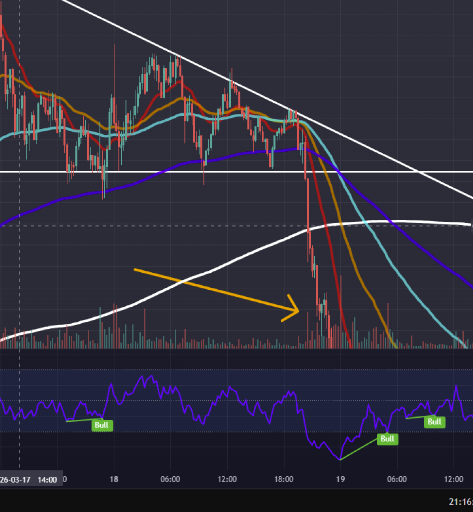Screen dimensions: 473x512
Task: Click the crosshair time label "26-03-17 14:00"
Action: coord(29,480)
